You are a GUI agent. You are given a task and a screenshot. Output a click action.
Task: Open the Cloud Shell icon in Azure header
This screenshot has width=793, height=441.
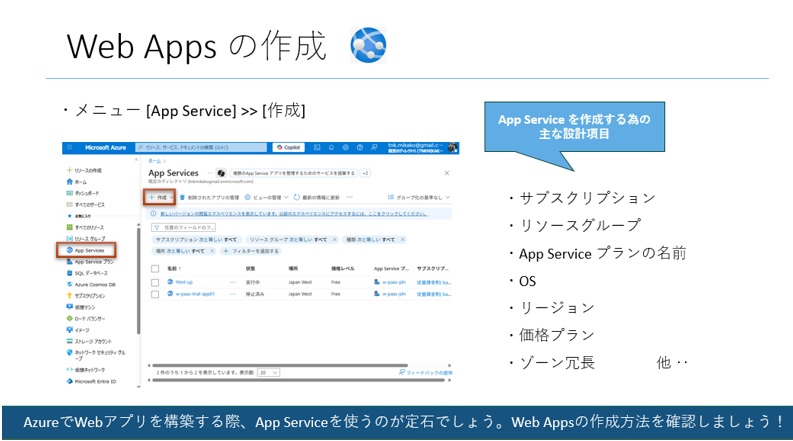(x=317, y=148)
